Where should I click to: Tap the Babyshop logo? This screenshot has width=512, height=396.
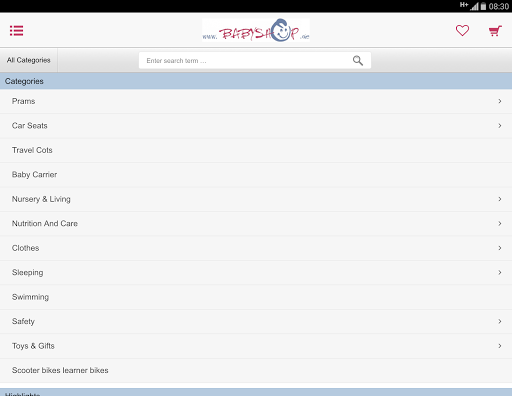coord(256,30)
